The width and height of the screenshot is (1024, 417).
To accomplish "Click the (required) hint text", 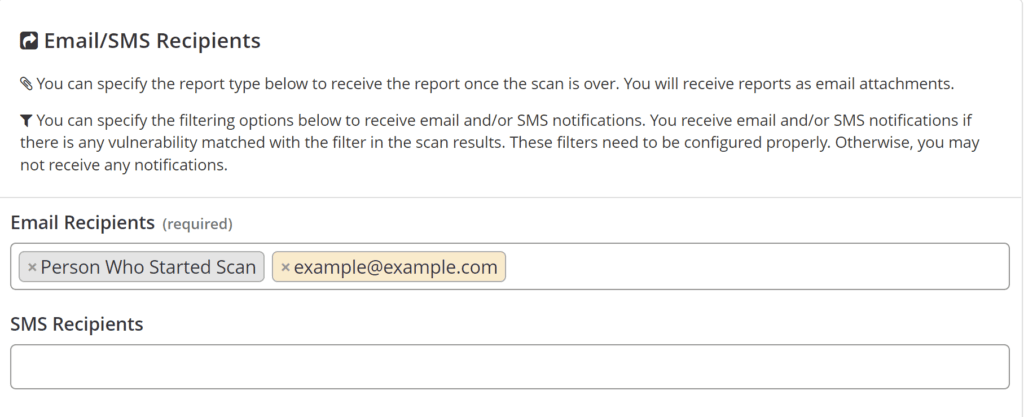I will pos(197,223).
